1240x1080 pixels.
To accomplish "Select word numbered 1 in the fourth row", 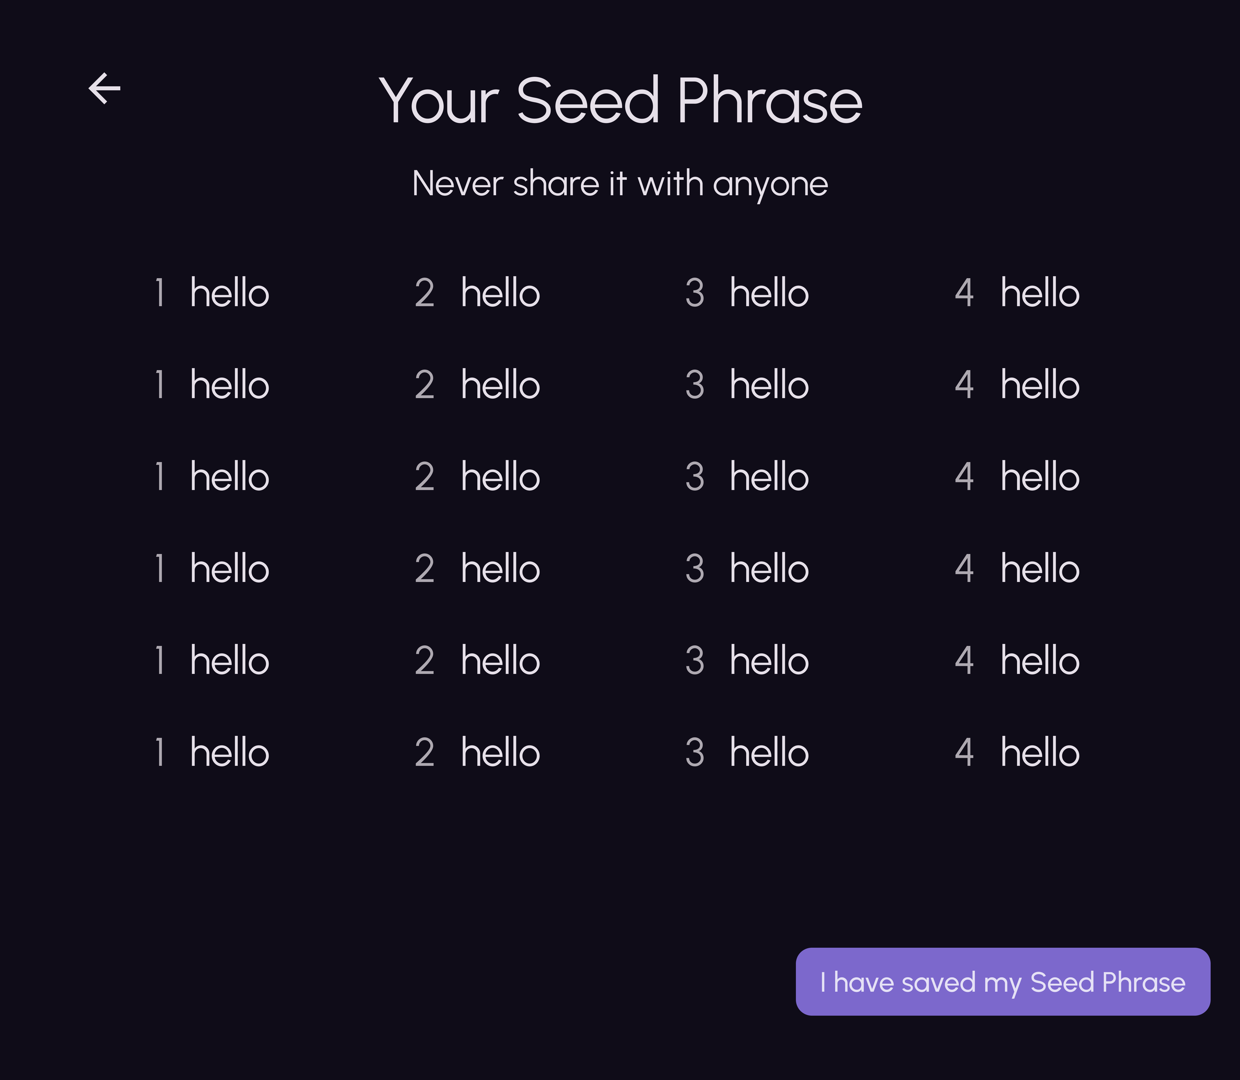I will point(212,569).
